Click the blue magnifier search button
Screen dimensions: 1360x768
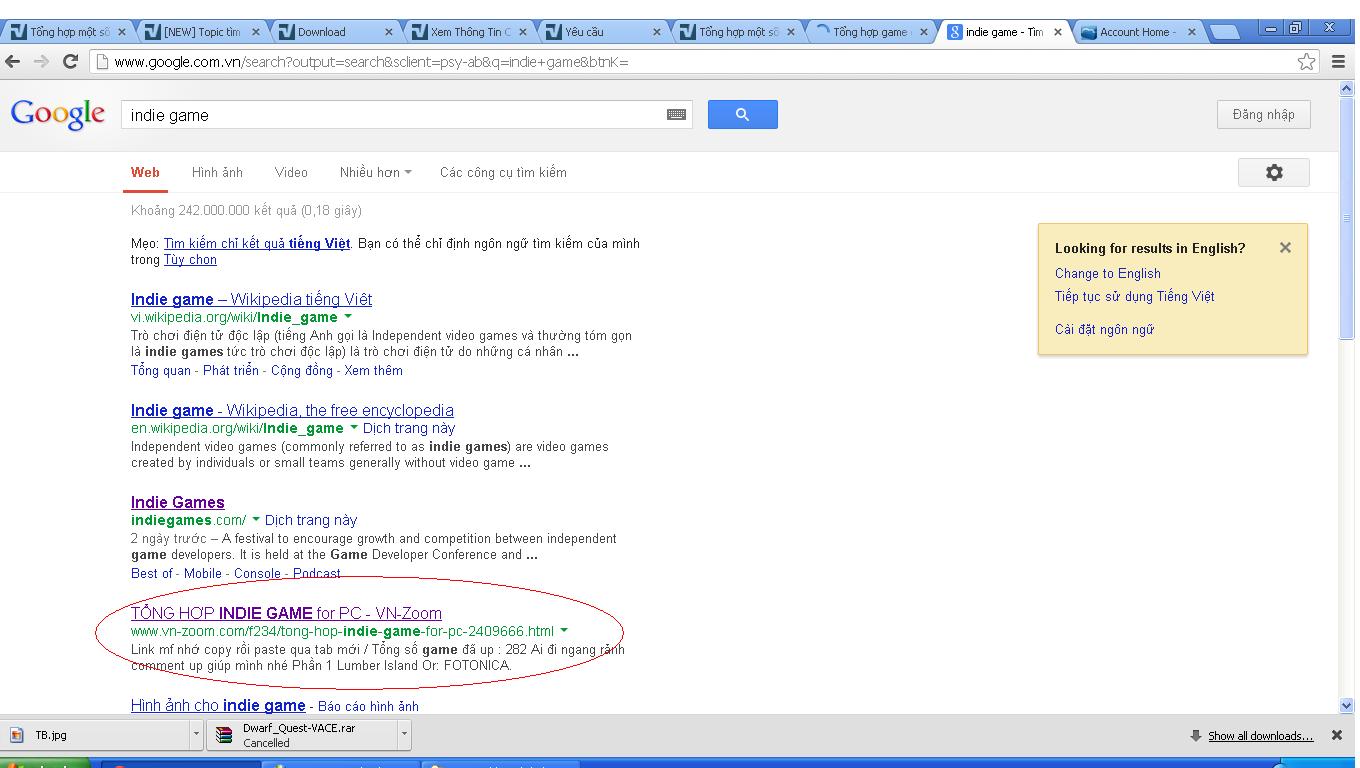(x=742, y=115)
